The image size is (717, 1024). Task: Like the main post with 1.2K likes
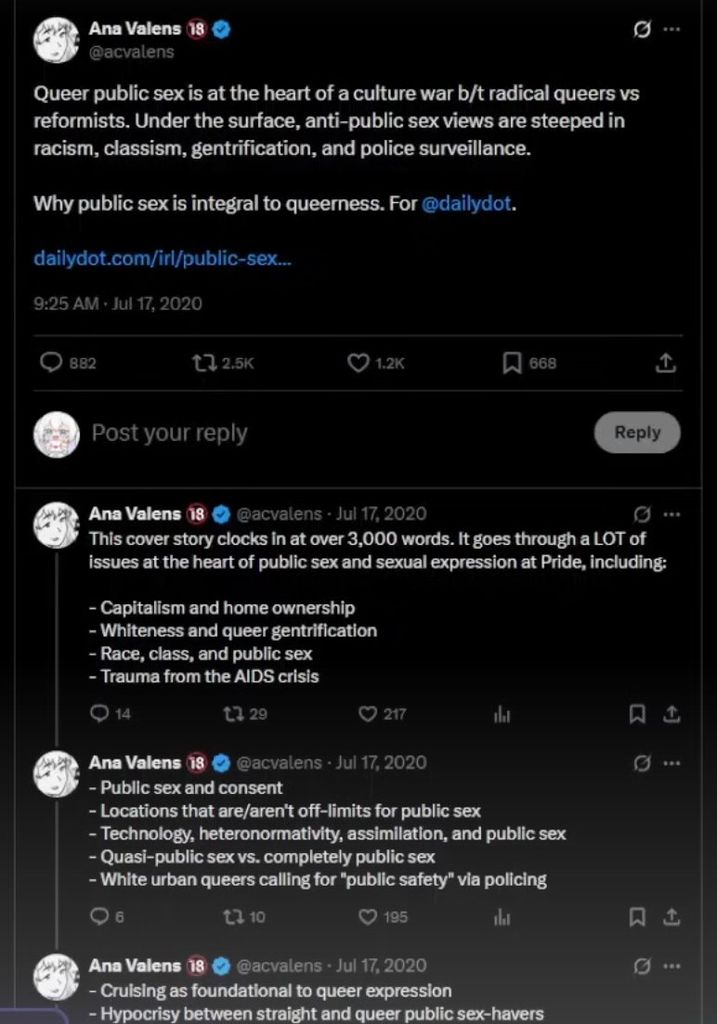359,364
